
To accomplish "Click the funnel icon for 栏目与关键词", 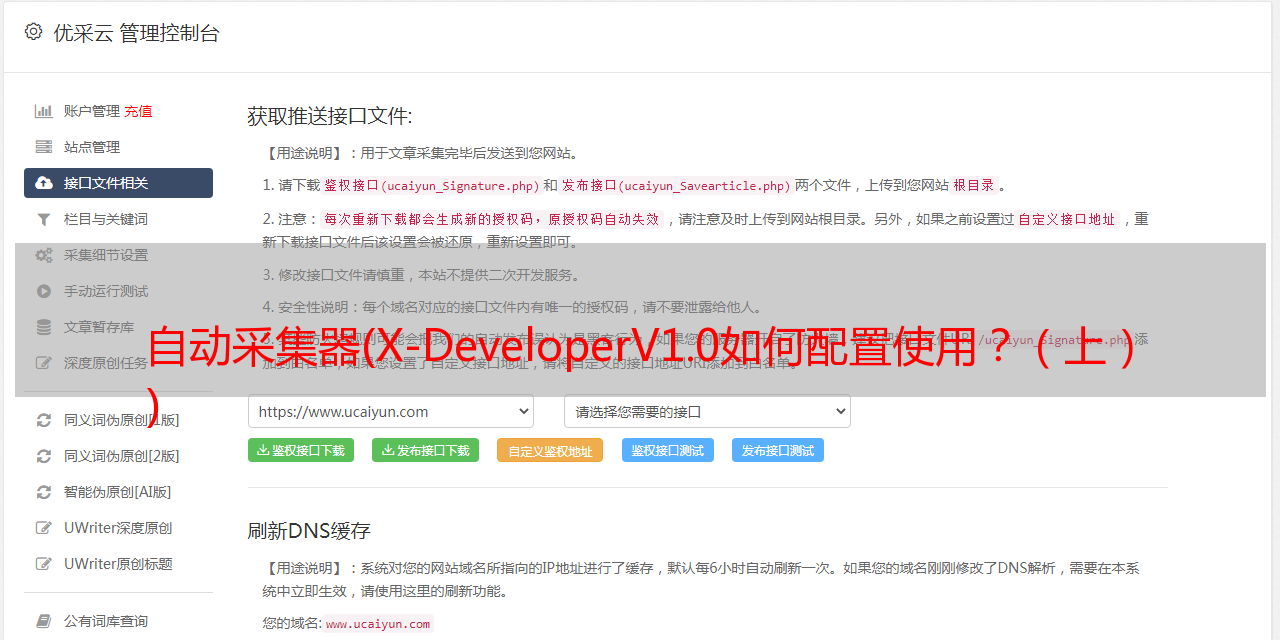I will [x=44, y=219].
